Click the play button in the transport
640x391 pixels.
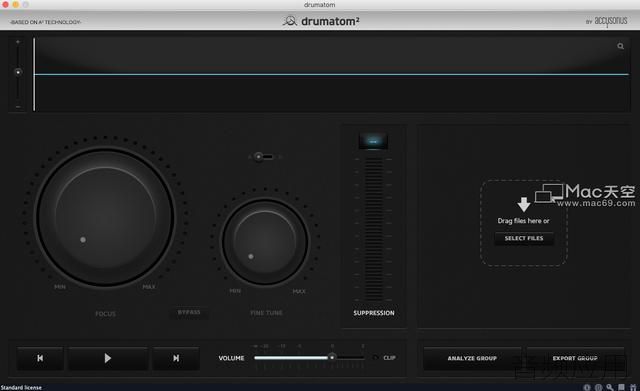coord(108,358)
